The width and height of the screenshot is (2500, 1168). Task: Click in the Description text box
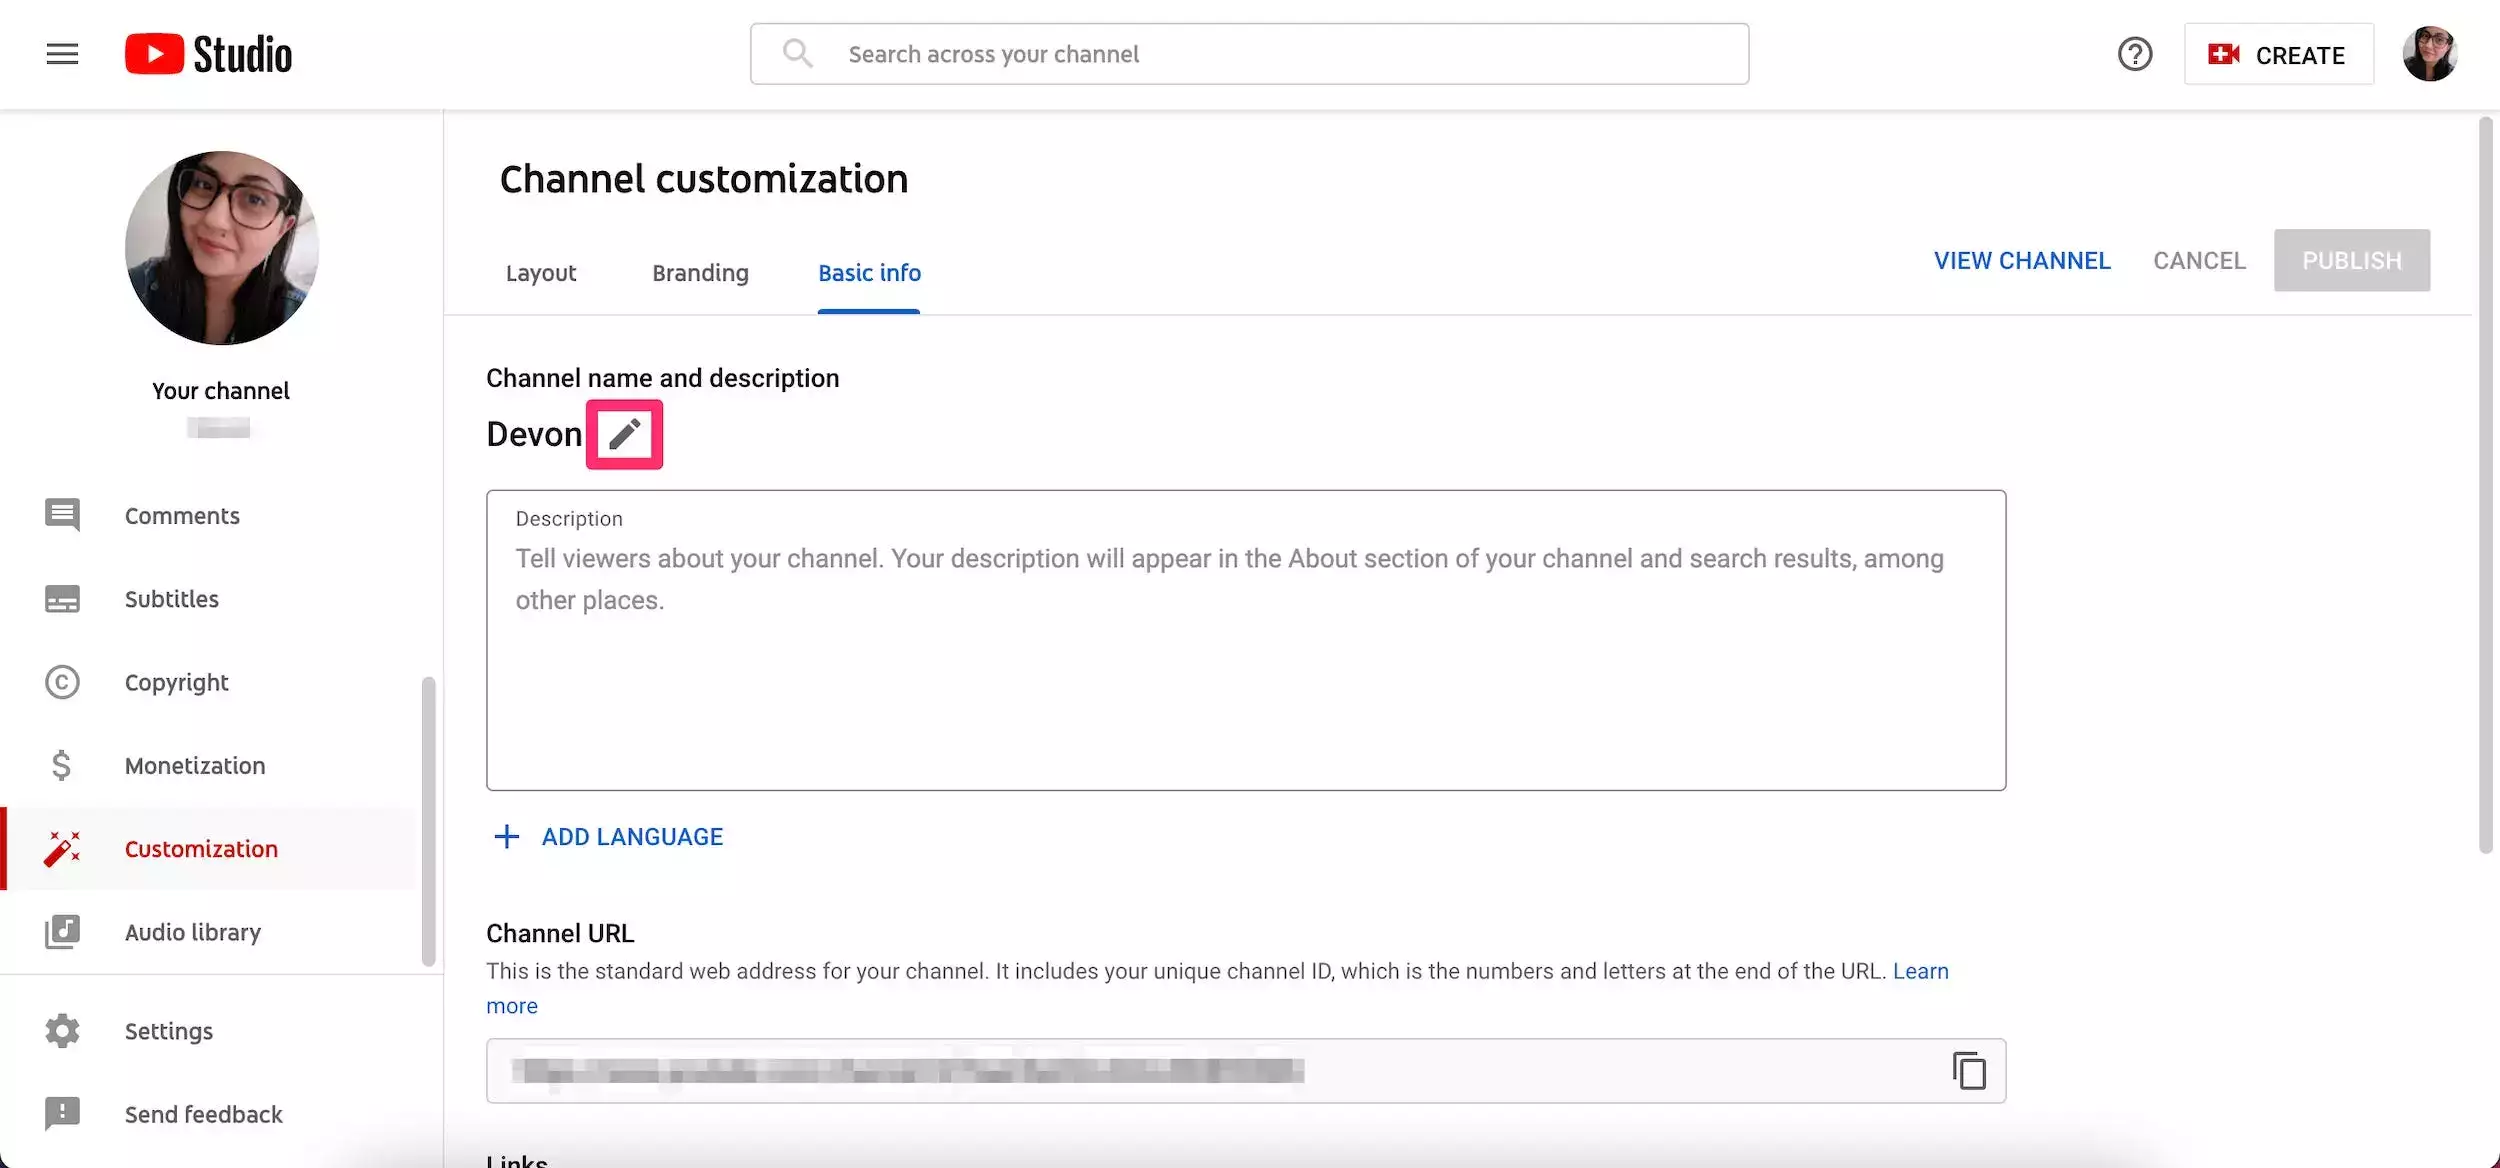[x=1245, y=660]
